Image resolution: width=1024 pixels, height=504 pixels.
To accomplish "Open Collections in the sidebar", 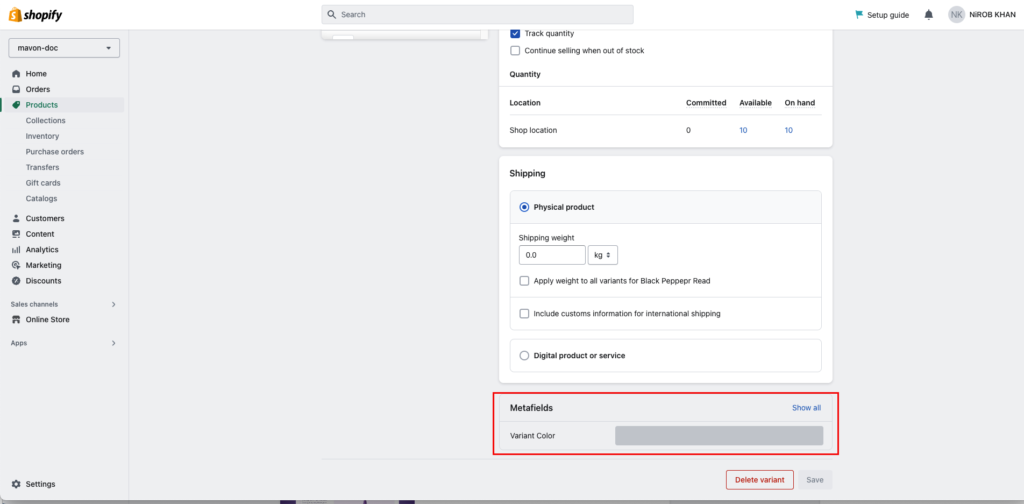I will pyautogui.click(x=46, y=121).
